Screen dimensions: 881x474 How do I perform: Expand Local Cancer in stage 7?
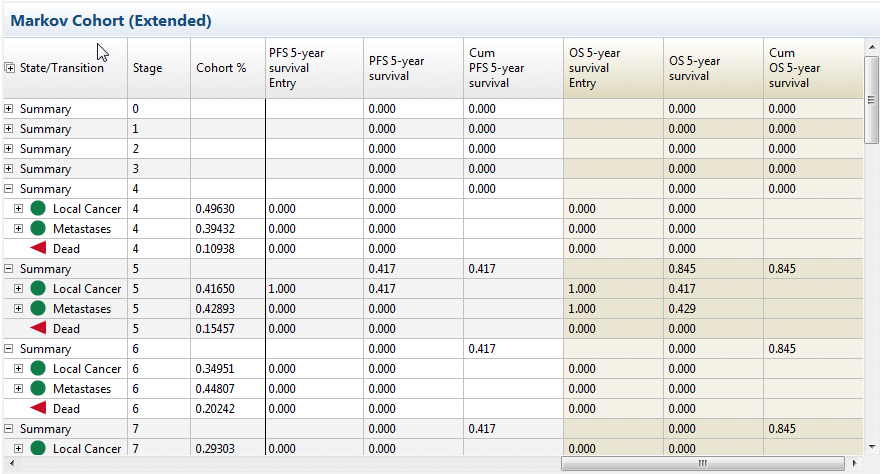pyautogui.click(x=19, y=448)
